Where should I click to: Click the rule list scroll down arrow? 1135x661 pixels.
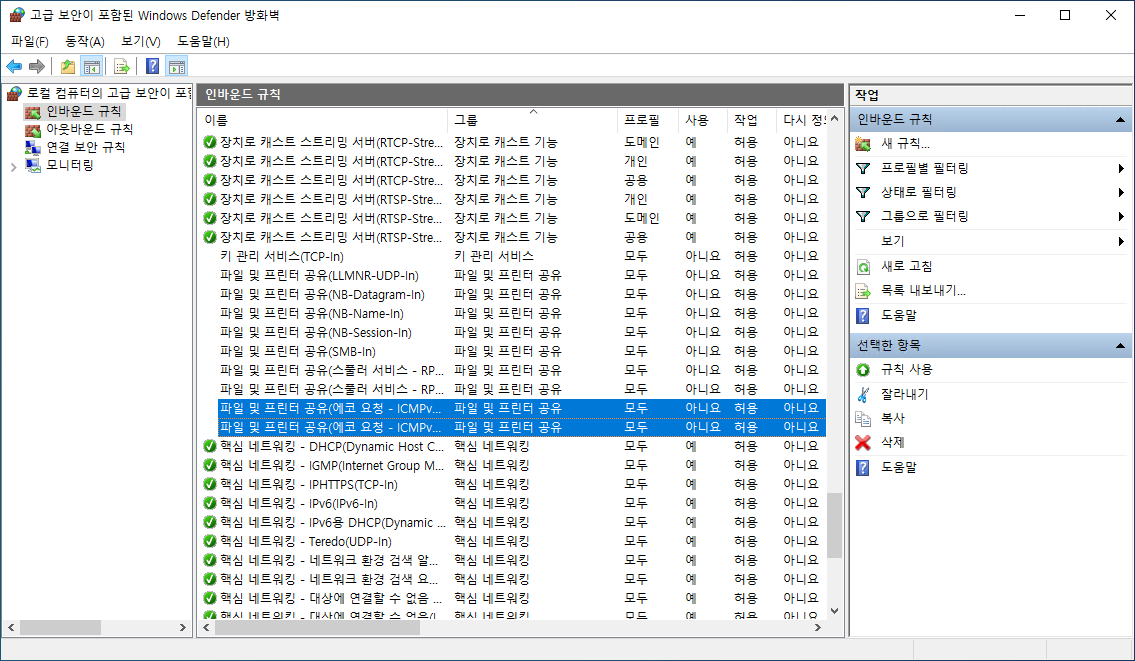point(835,611)
